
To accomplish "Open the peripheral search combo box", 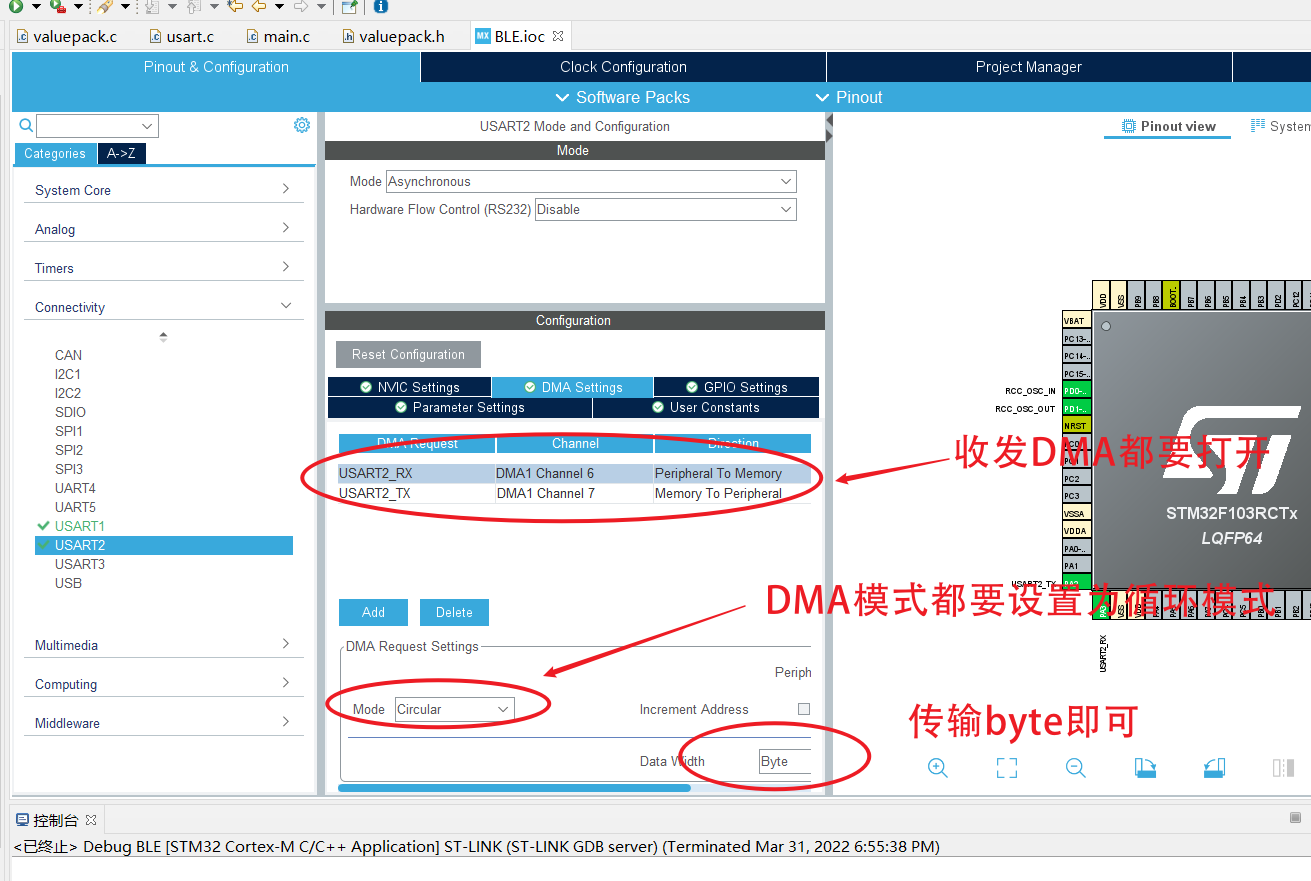I will click(97, 125).
